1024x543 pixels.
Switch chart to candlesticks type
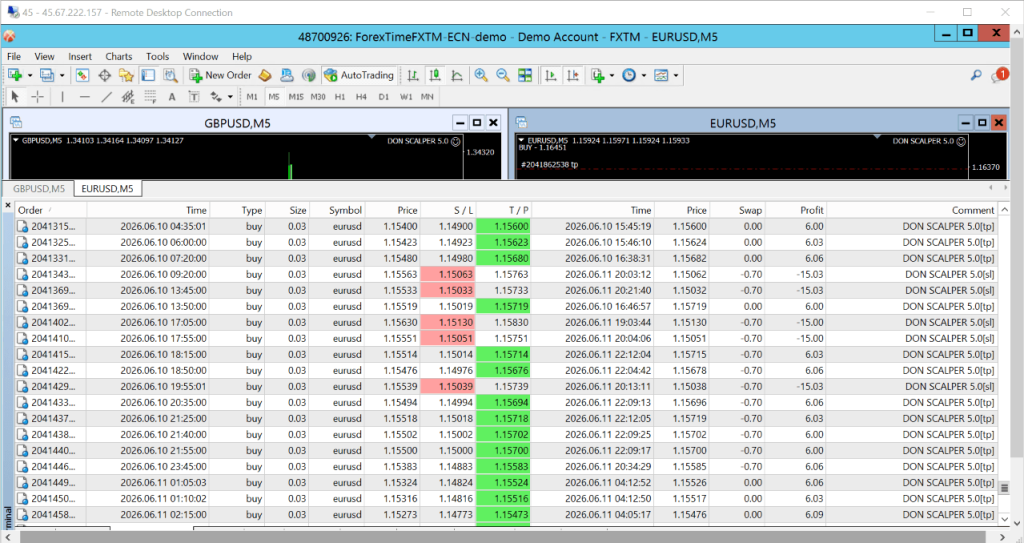coord(435,75)
